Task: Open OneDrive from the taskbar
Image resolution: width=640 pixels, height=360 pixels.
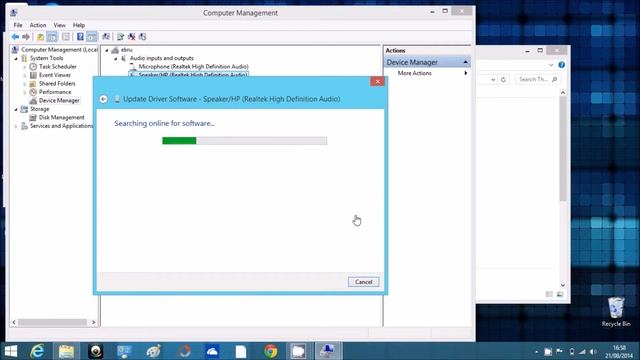Action: pyautogui.click(x=213, y=351)
